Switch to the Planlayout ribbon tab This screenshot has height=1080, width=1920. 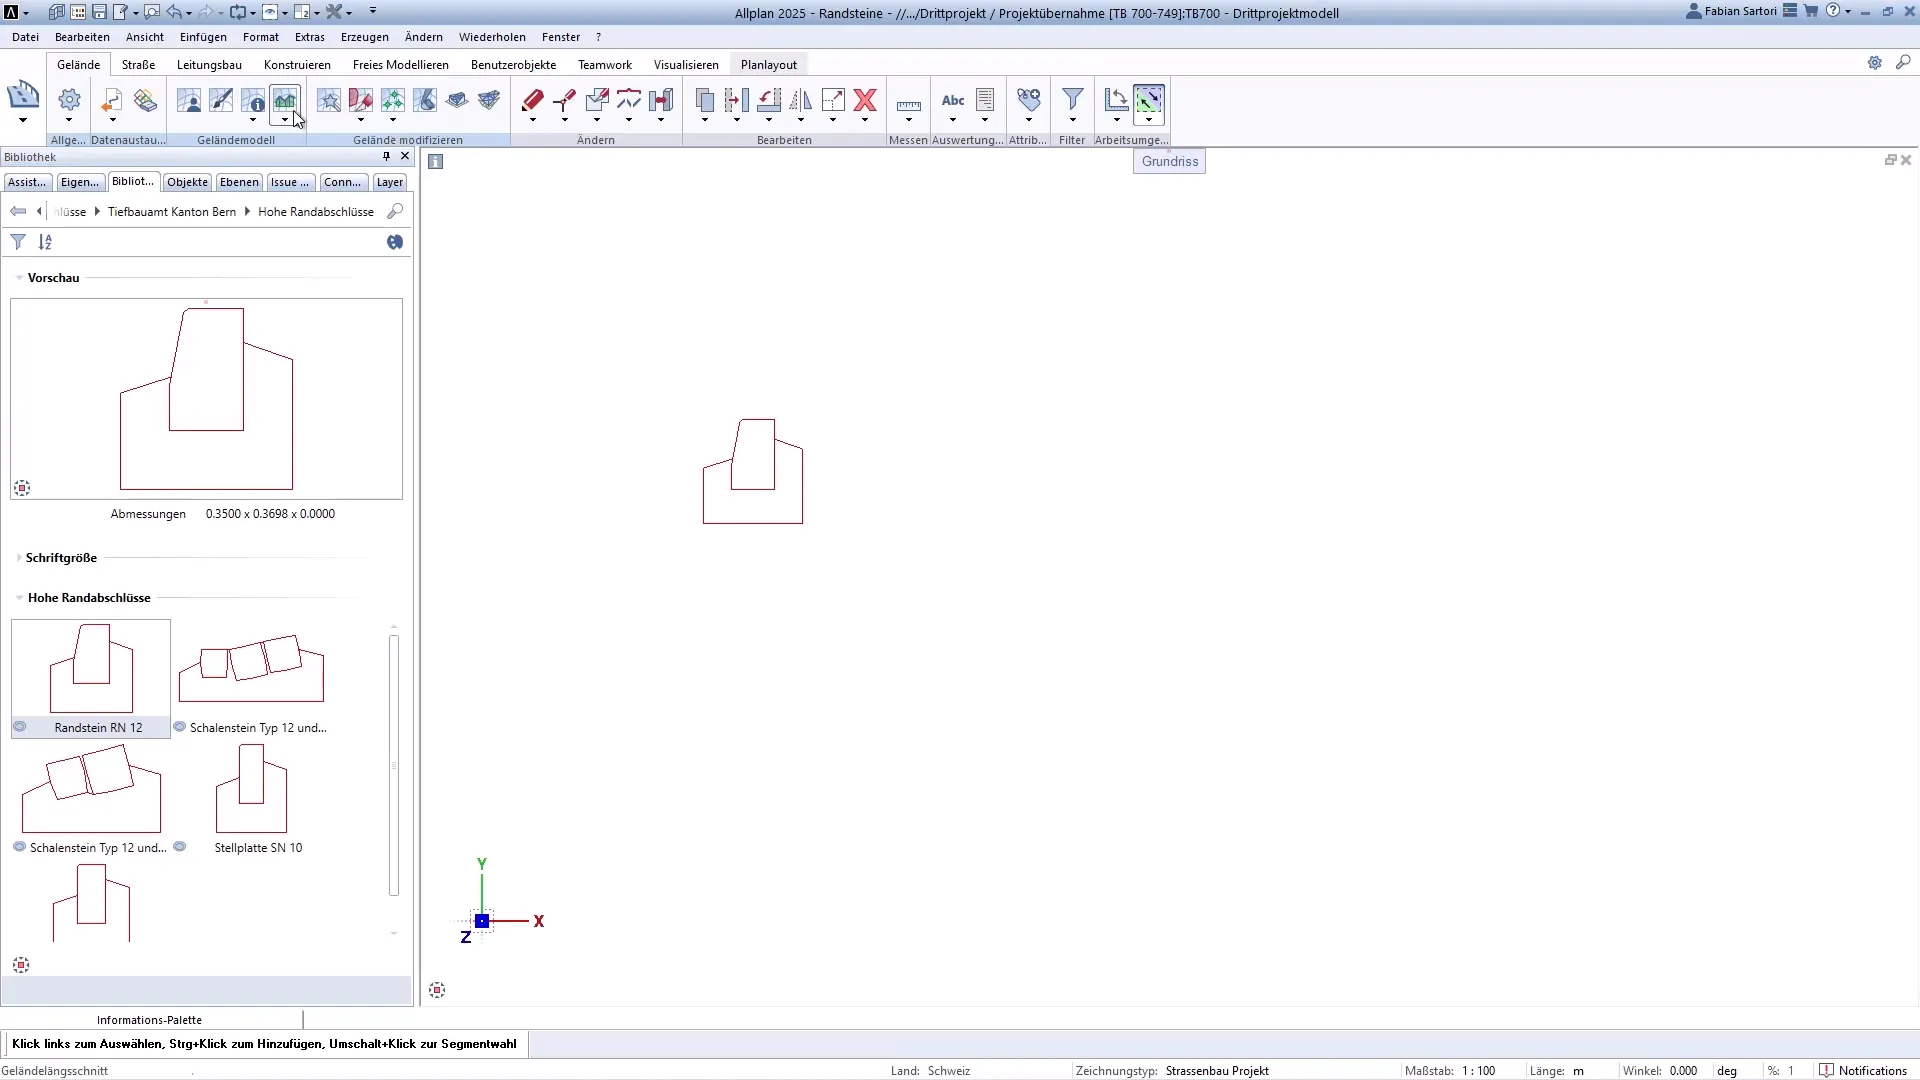pyautogui.click(x=767, y=64)
